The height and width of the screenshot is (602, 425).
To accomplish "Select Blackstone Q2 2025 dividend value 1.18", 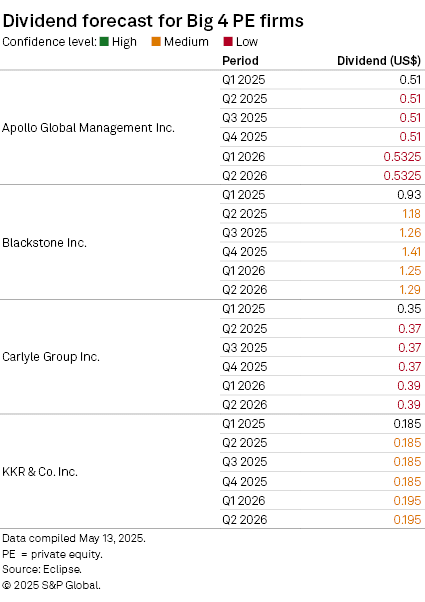I will coord(411,214).
